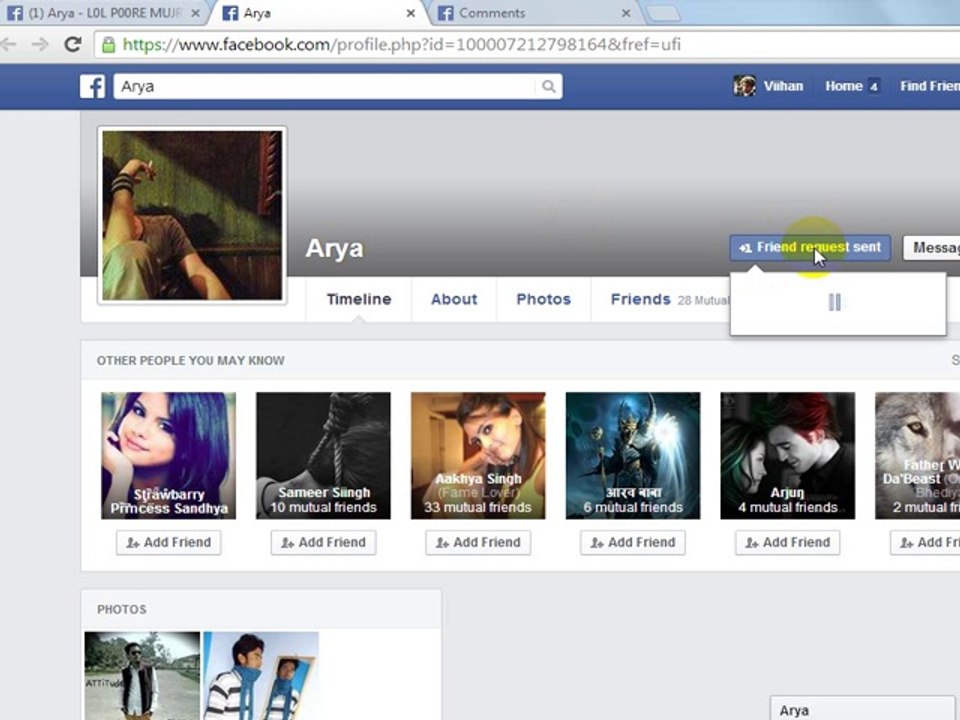Image resolution: width=960 pixels, height=720 pixels.
Task: Close the Comments tab
Action: (x=626, y=13)
